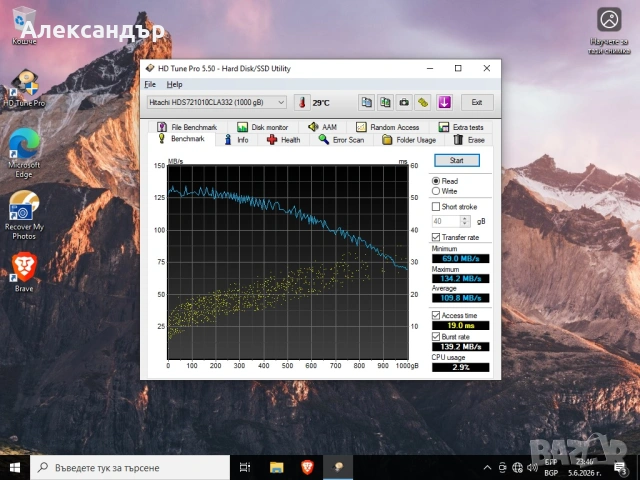Click the copy screenshot toolbar icon
The image size is (640, 480).
(385, 102)
